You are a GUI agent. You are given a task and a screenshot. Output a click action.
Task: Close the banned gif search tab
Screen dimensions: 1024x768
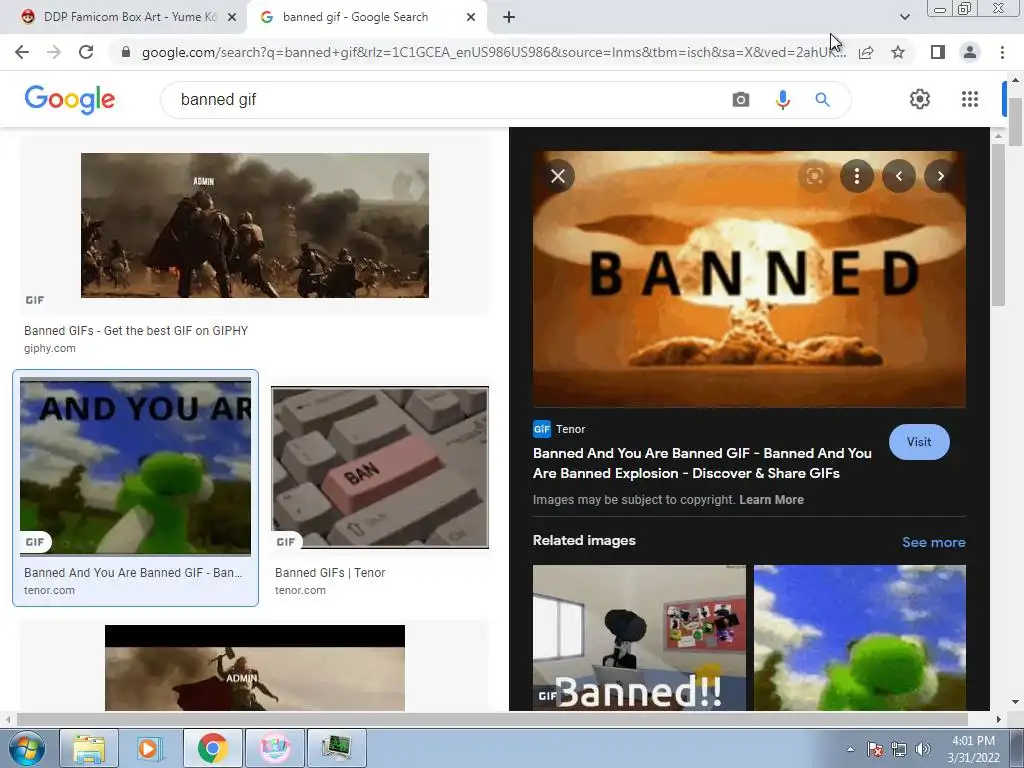coord(471,17)
